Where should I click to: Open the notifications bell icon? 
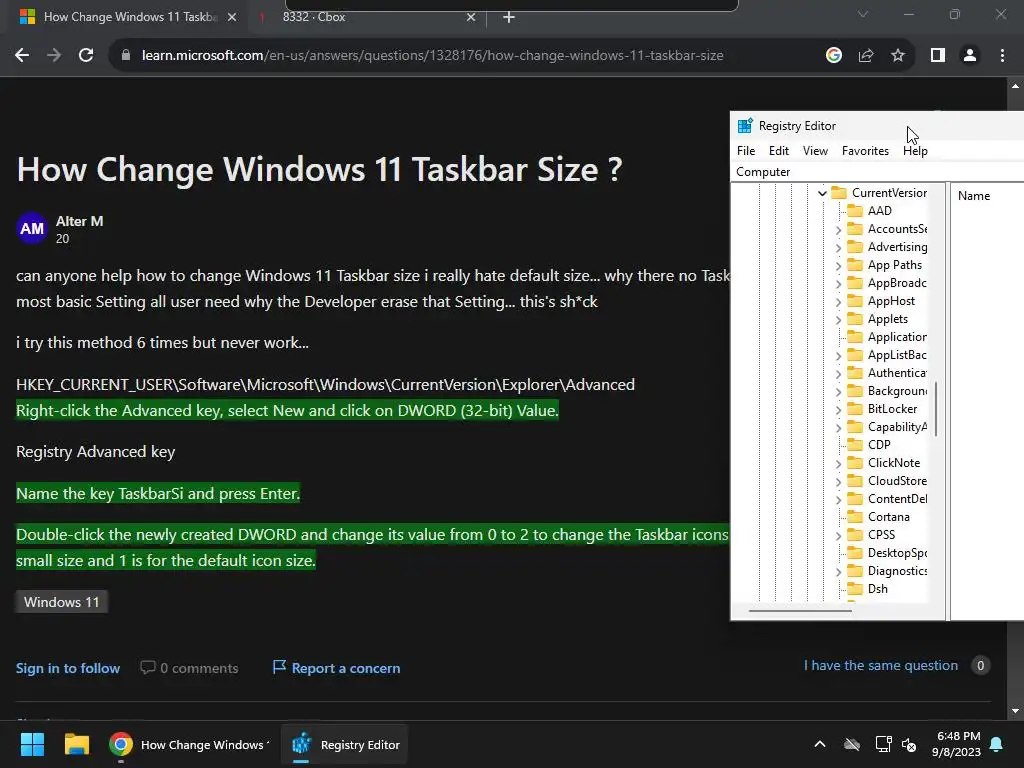pos(997,744)
